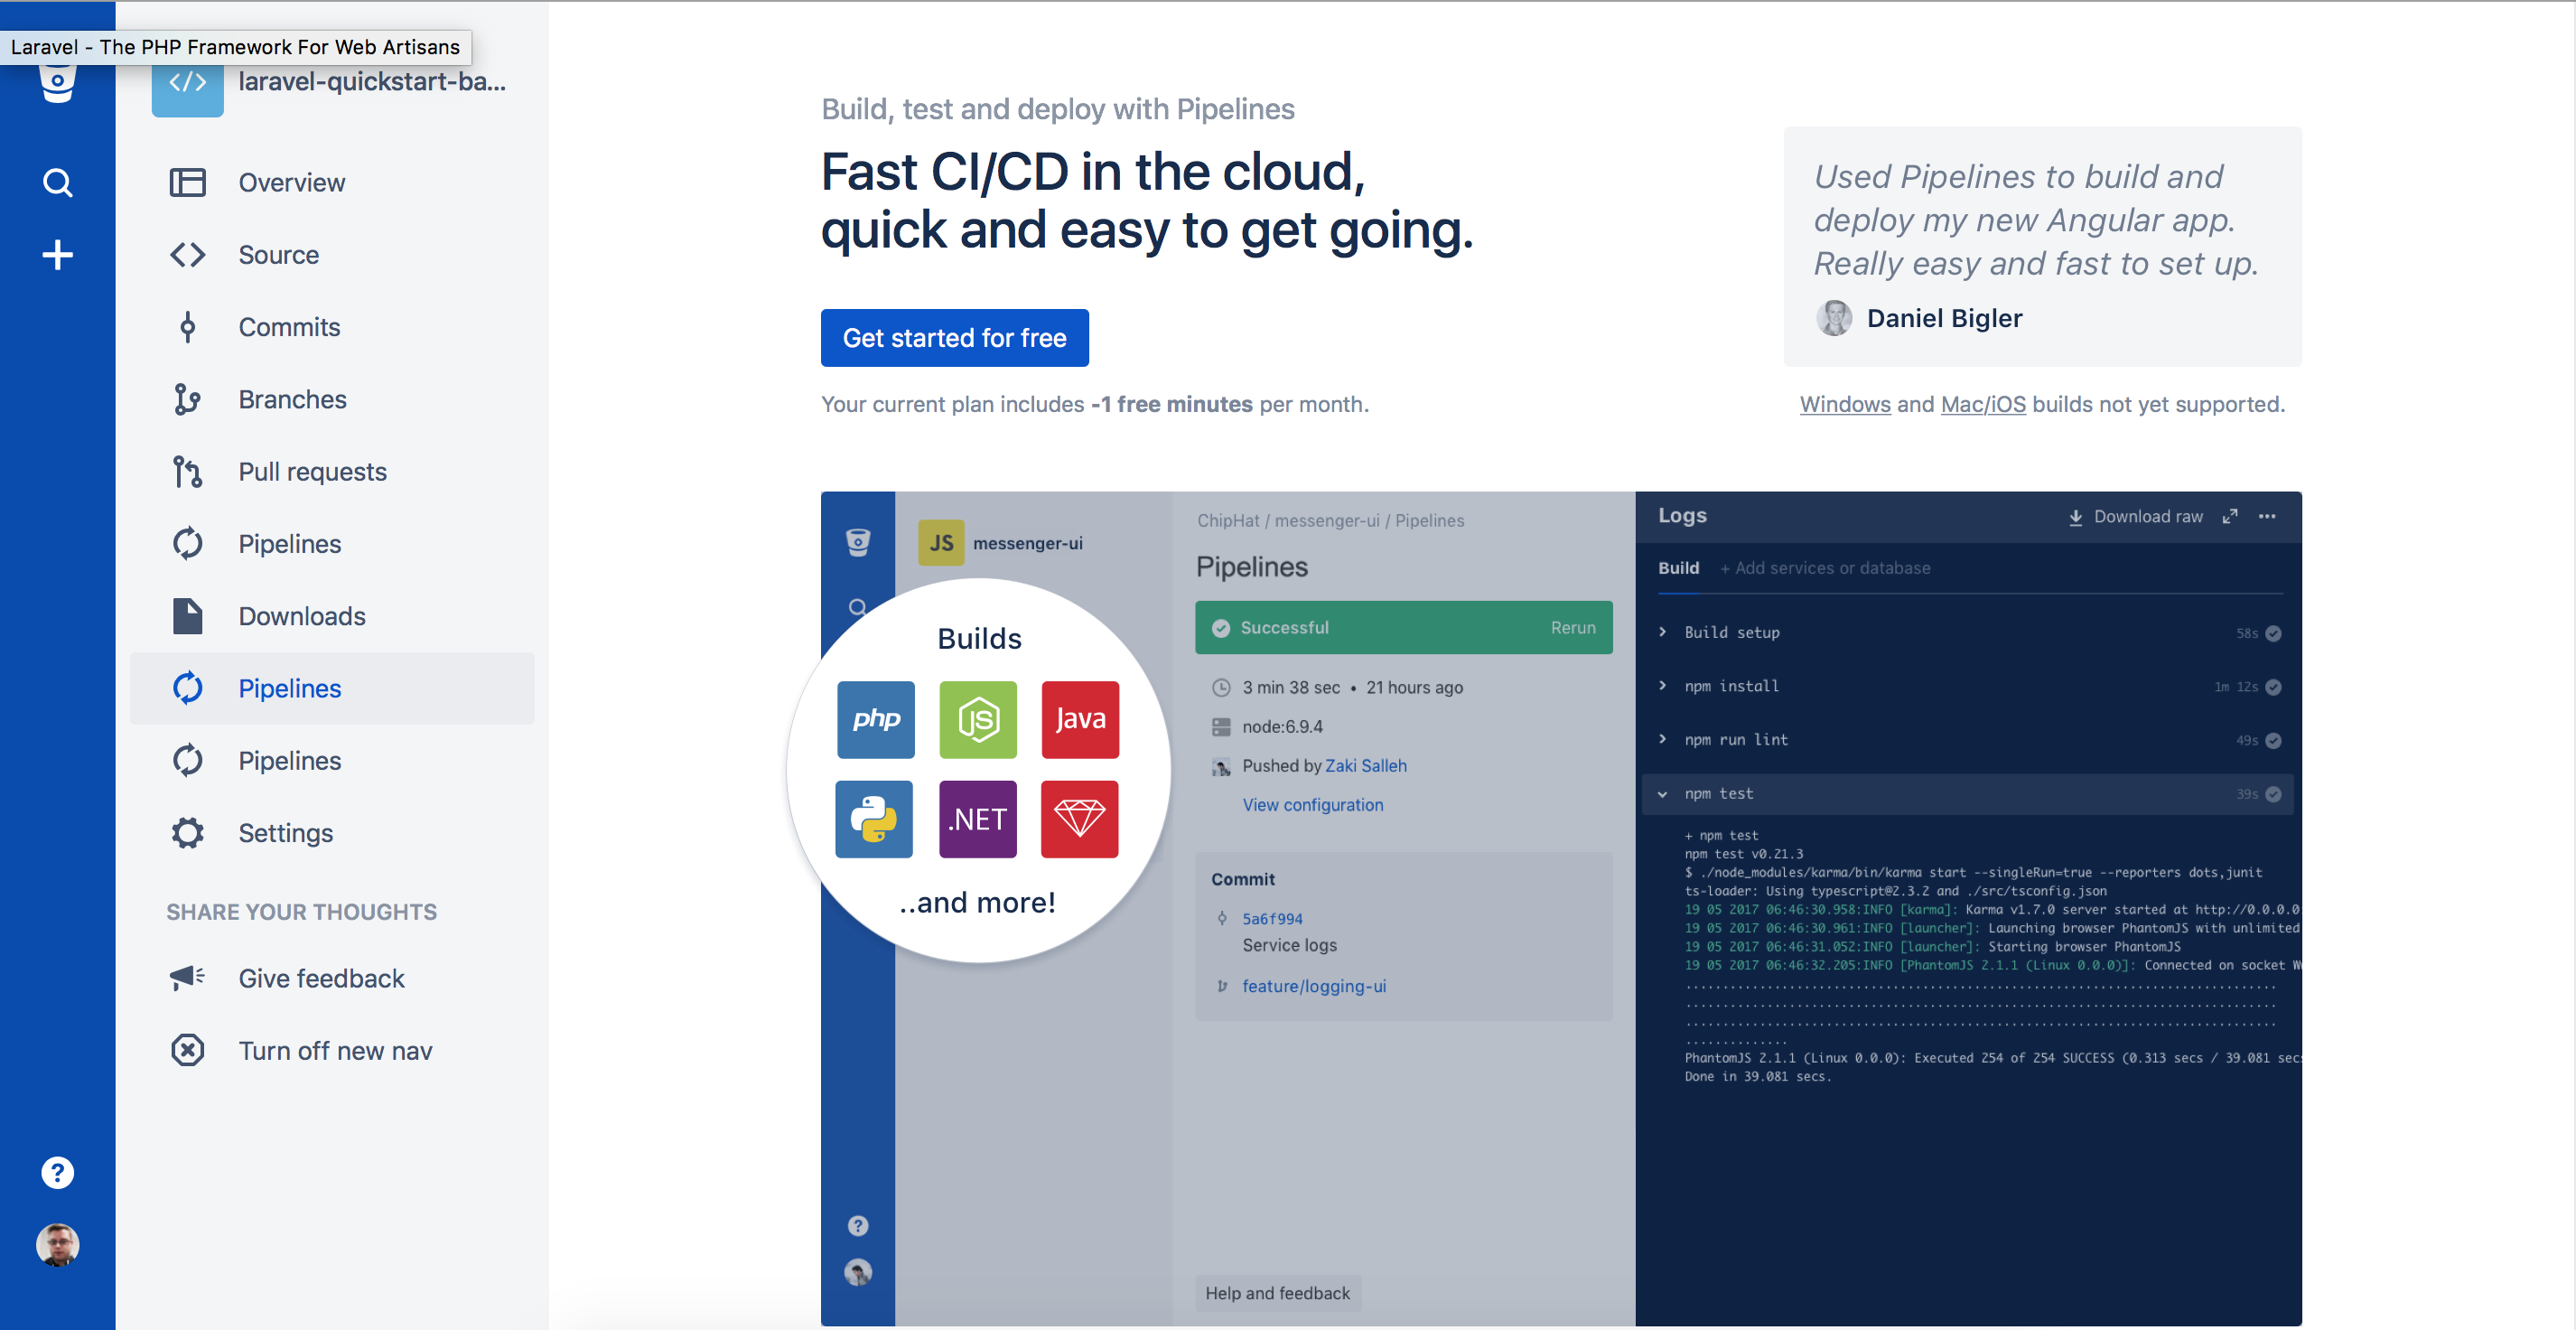Click the View configuration link
2576x1330 pixels.
click(1312, 804)
